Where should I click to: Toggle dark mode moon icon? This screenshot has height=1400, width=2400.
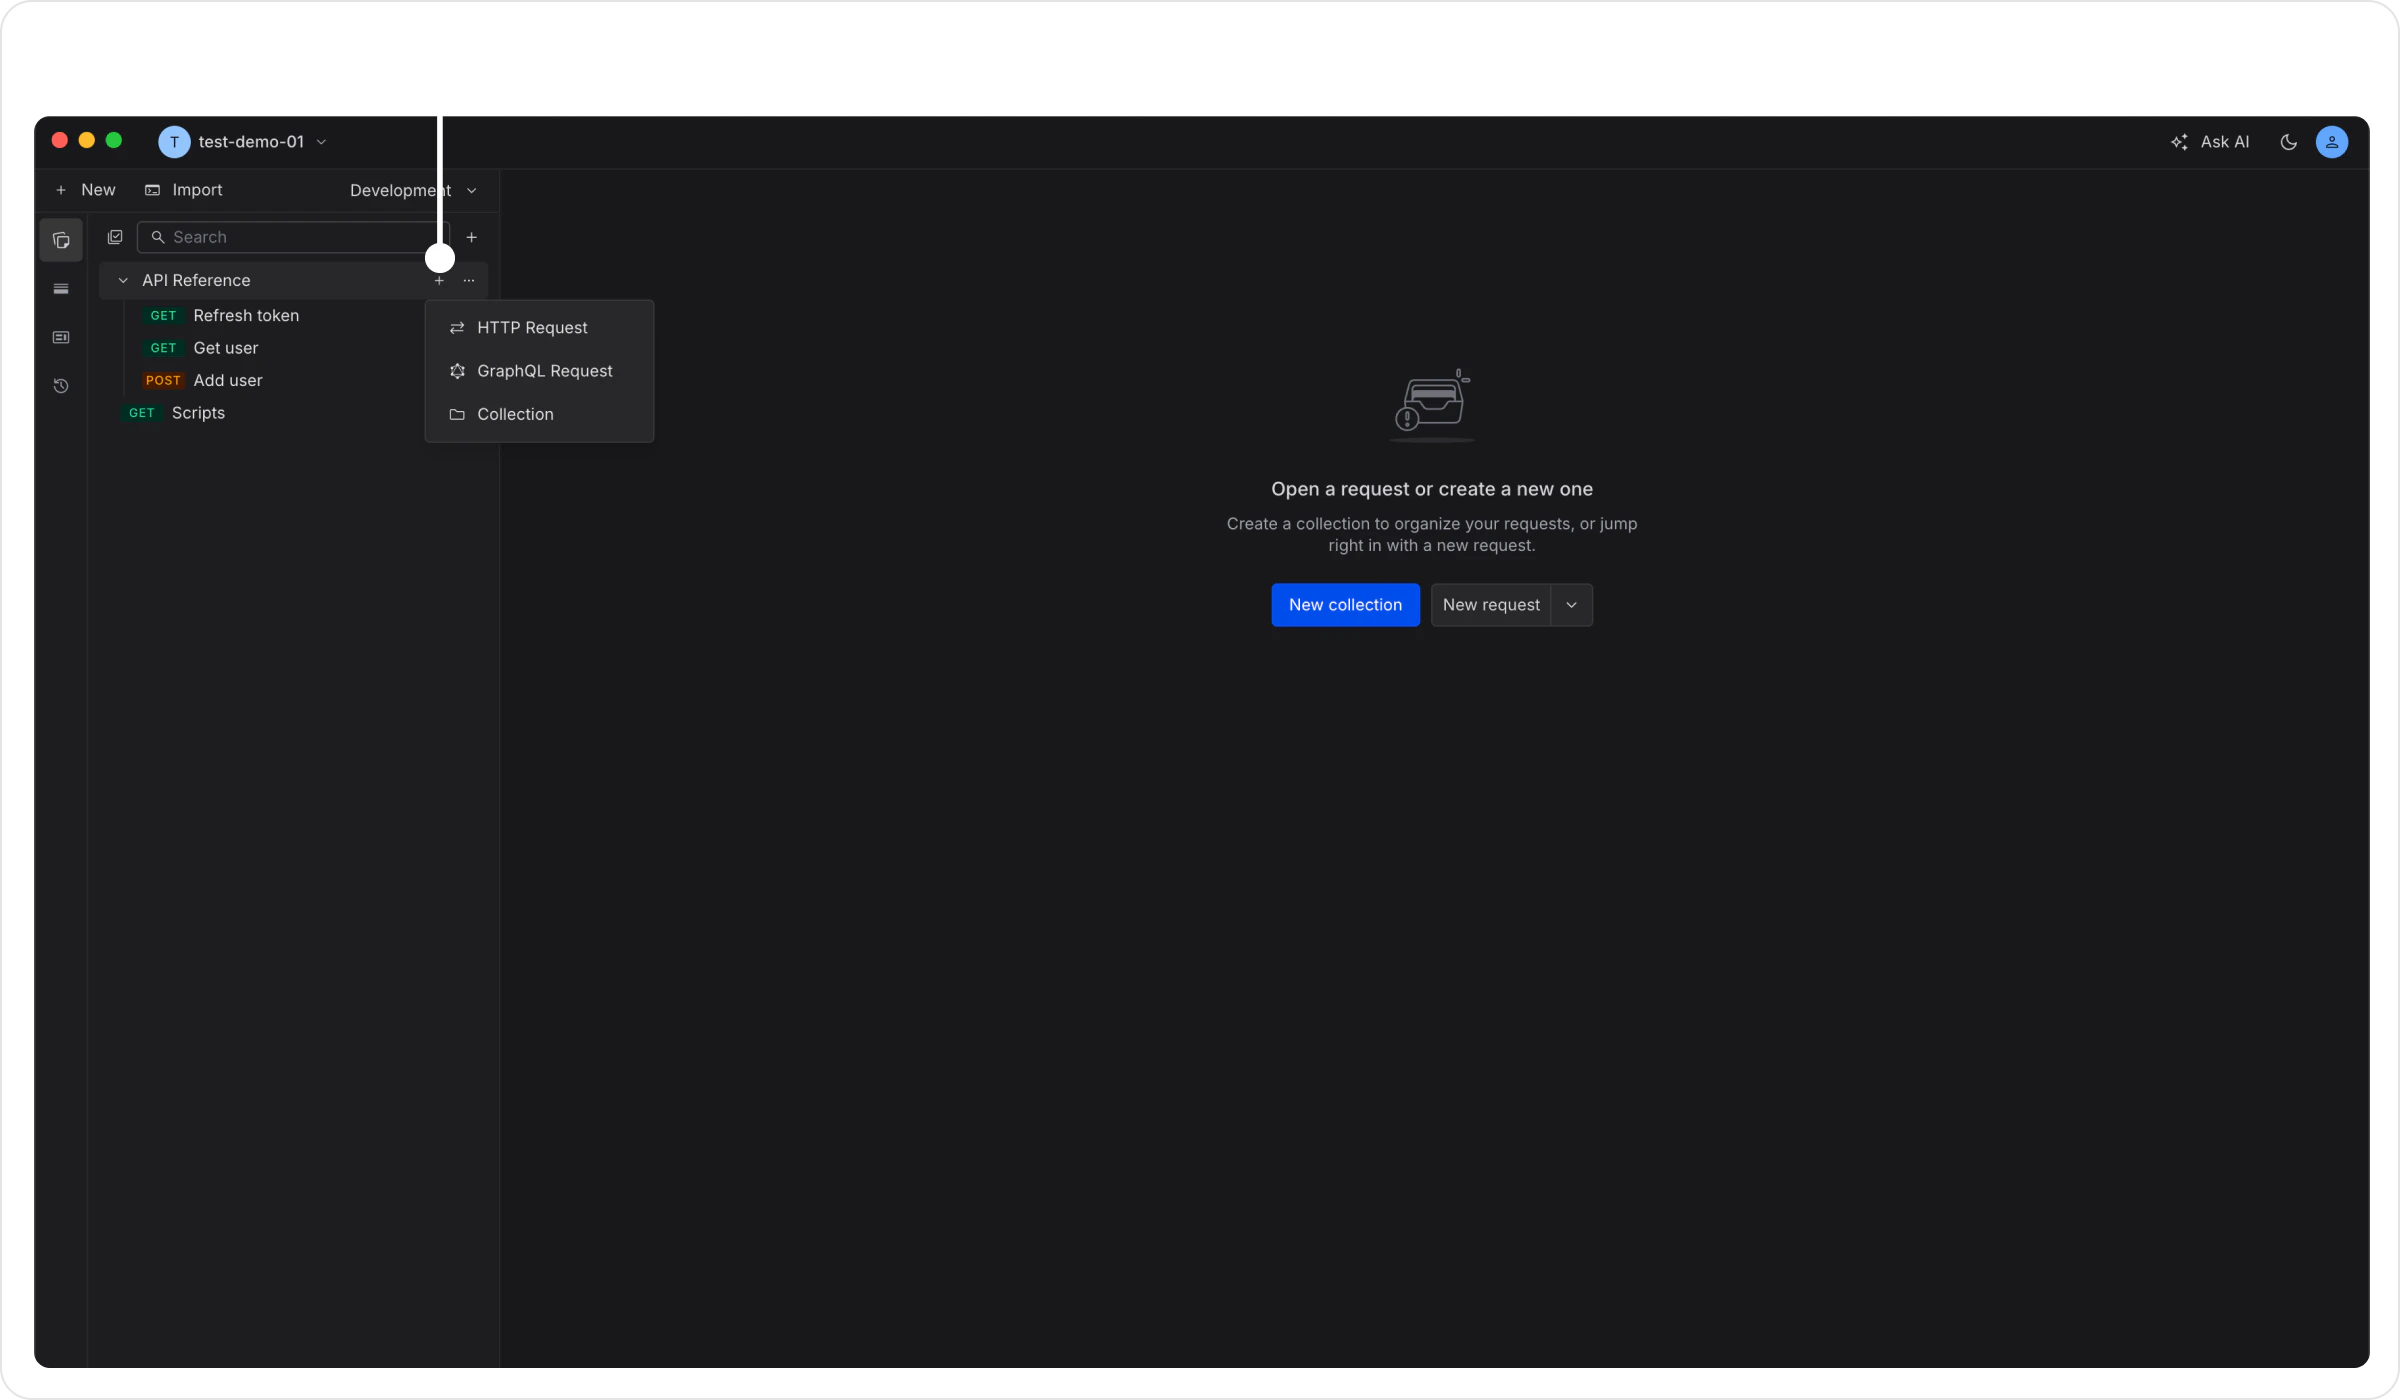pos(2288,142)
